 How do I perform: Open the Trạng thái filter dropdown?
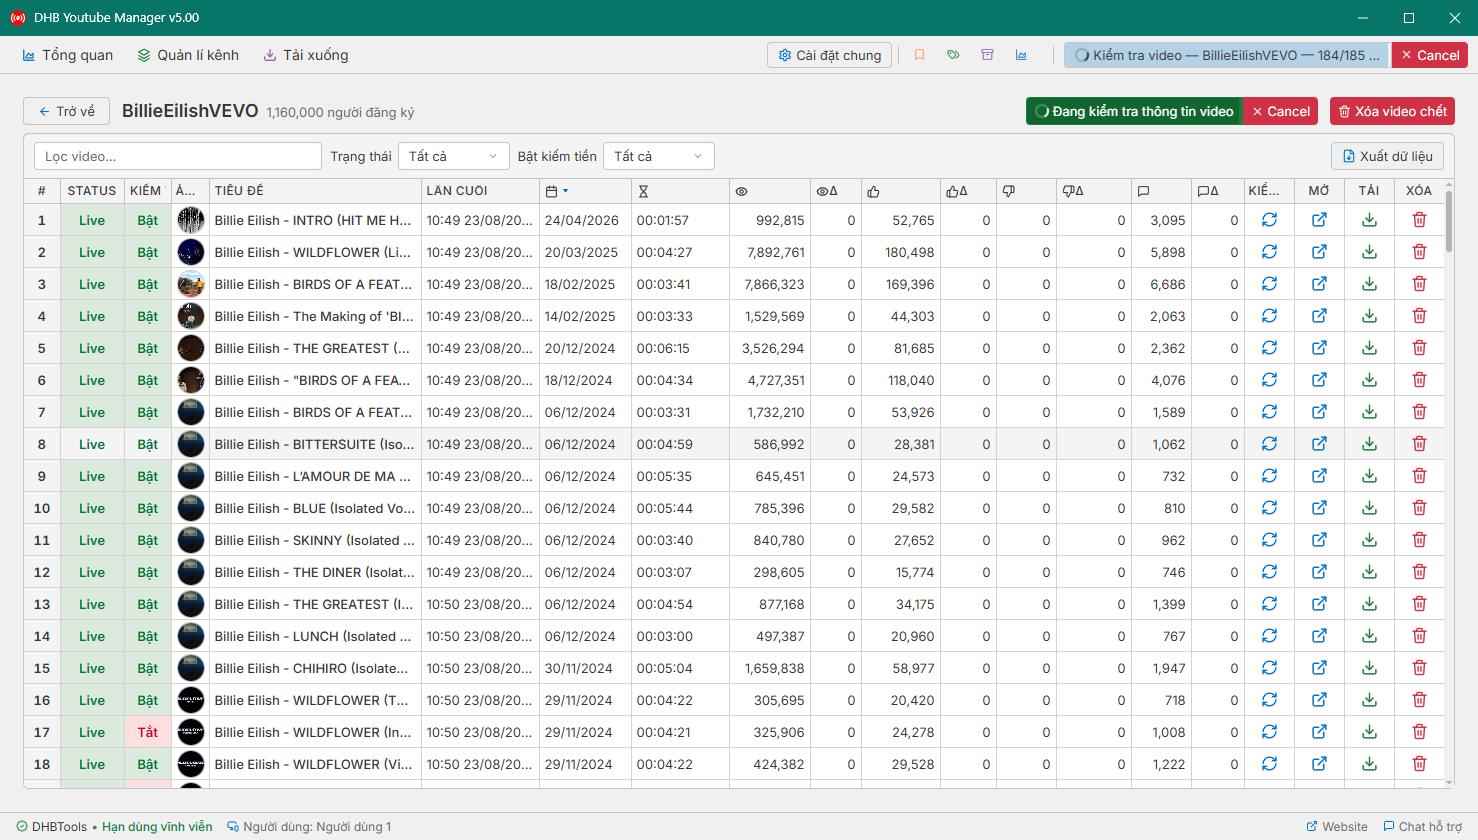pos(453,156)
